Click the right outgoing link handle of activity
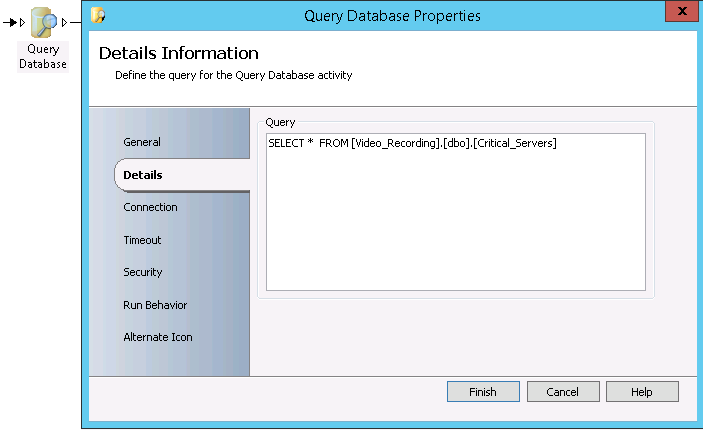The image size is (703, 430). click(65, 22)
